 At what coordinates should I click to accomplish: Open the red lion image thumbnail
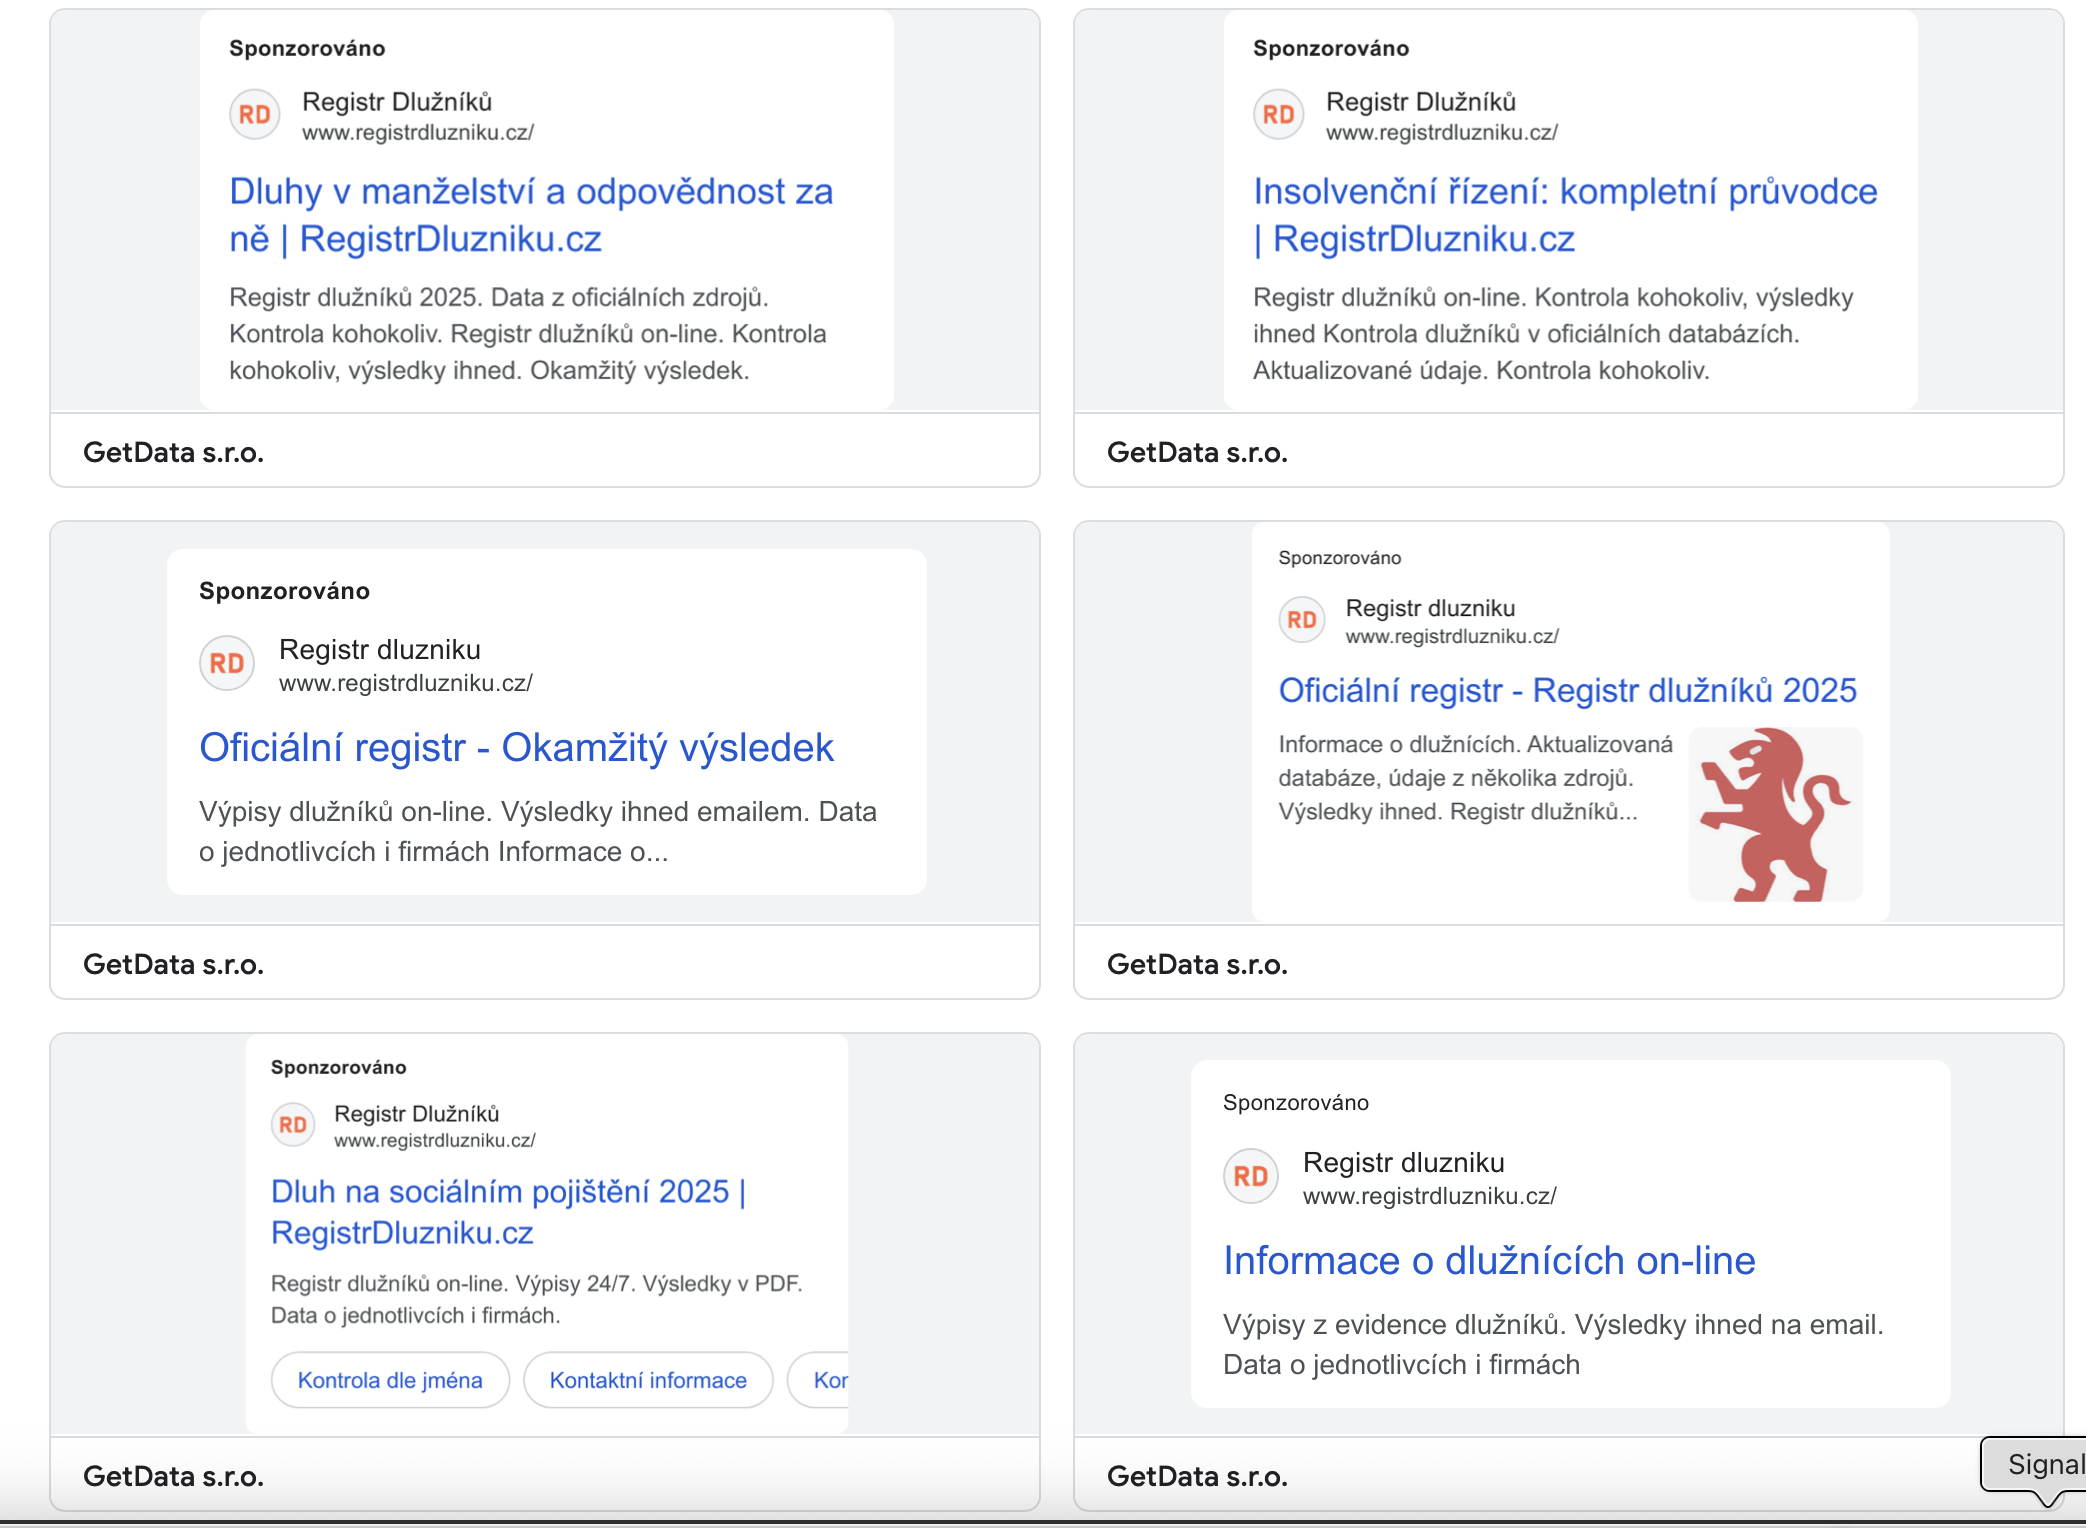click(1776, 814)
